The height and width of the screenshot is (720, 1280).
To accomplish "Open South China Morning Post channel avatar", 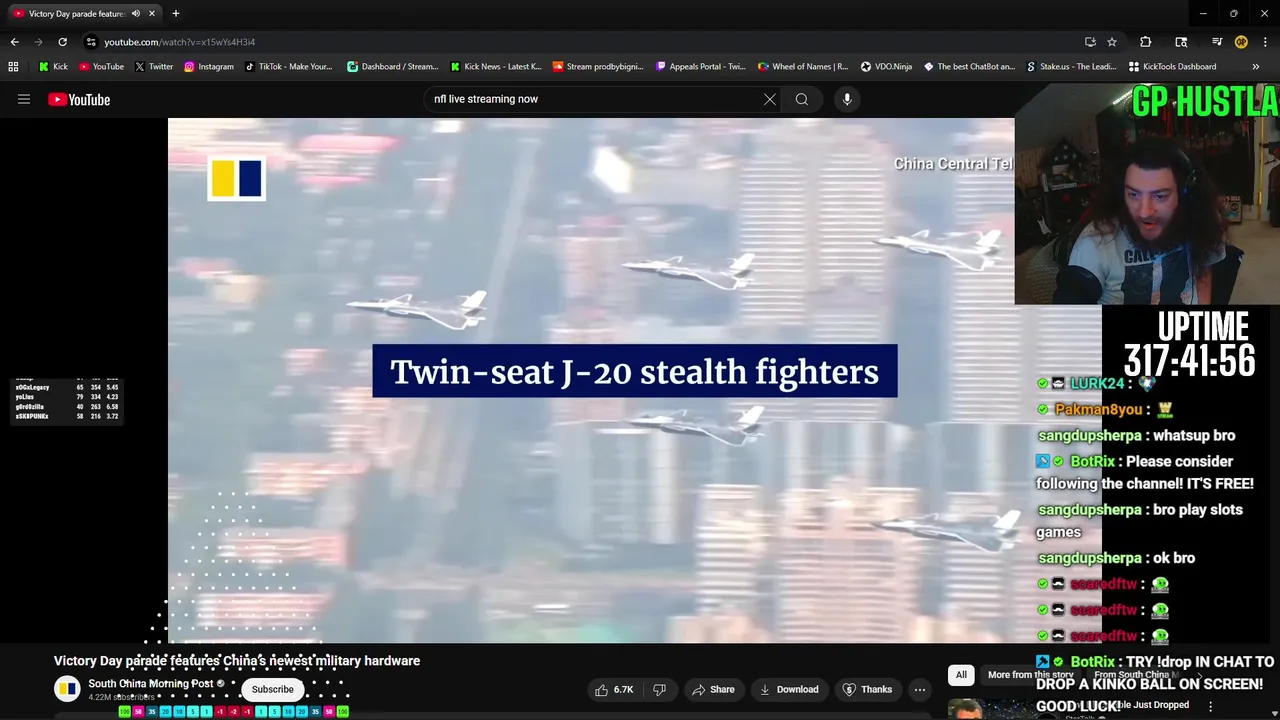I will click(x=67, y=689).
